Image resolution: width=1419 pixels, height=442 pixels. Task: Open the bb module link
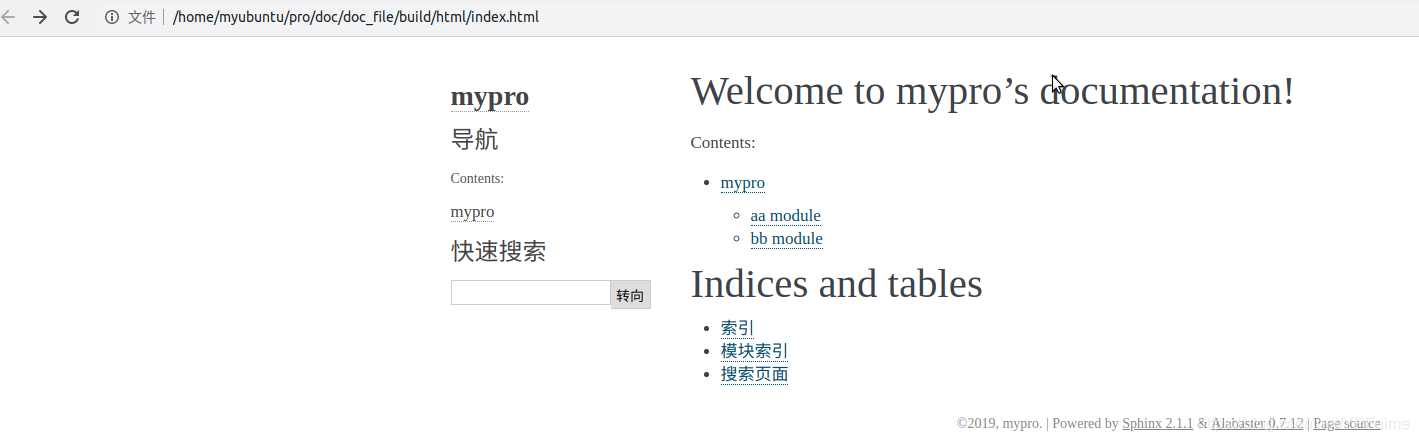point(787,239)
